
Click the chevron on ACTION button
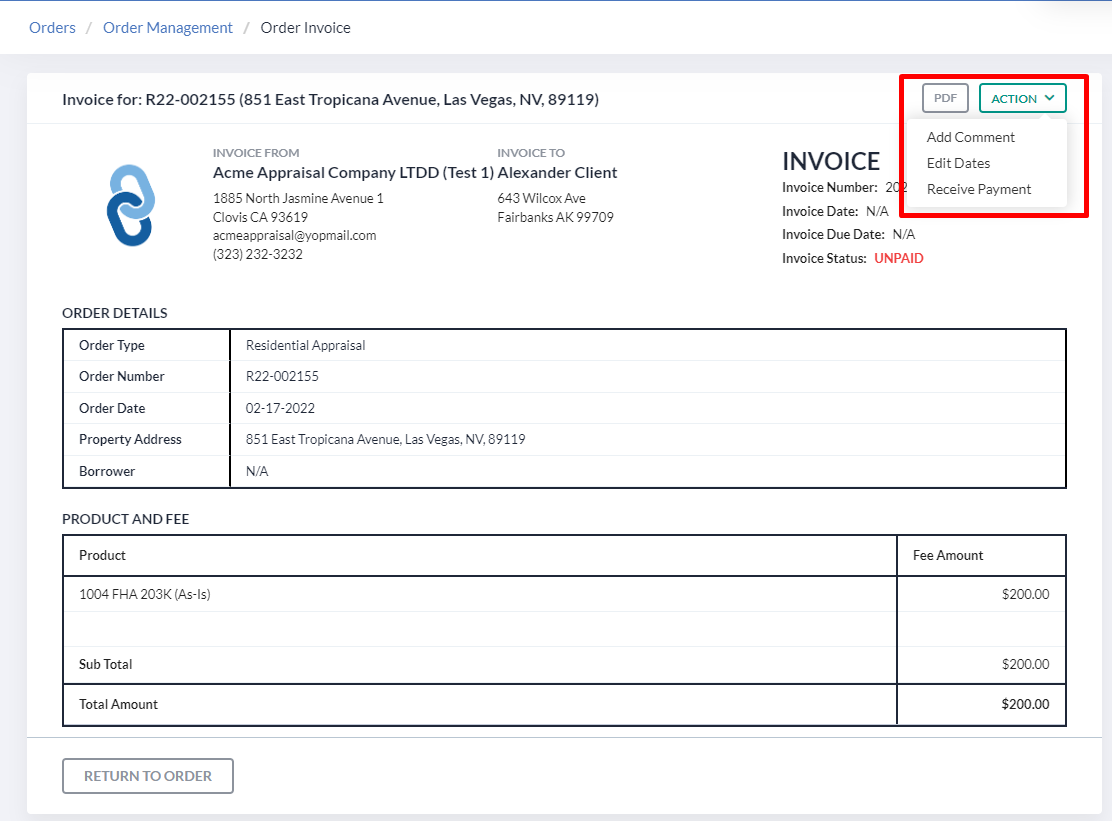point(1050,98)
